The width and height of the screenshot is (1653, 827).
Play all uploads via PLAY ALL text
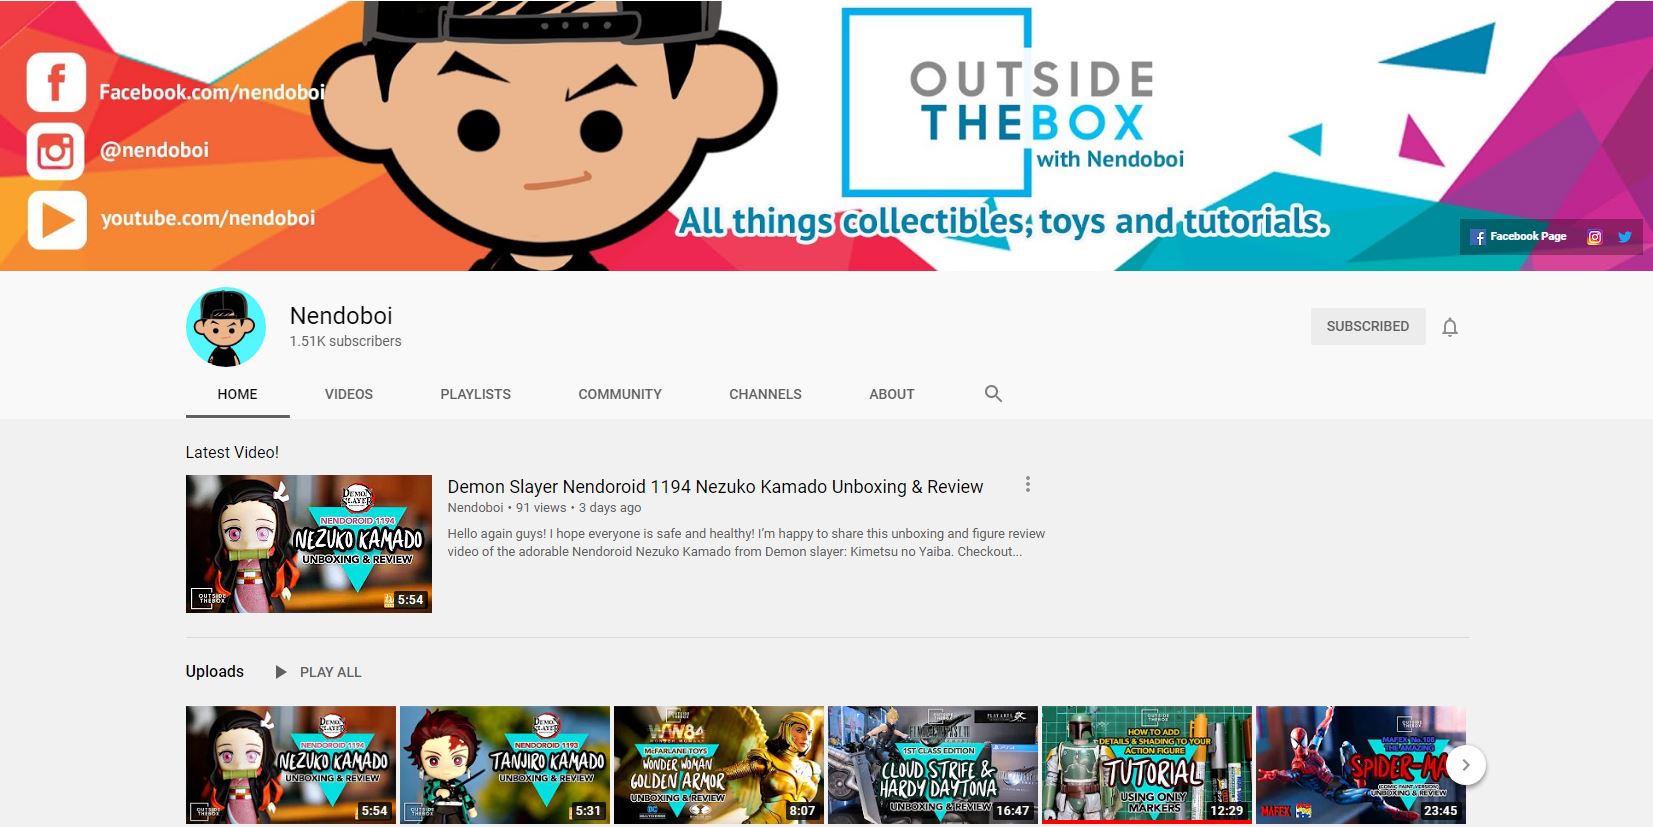(331, 672)
